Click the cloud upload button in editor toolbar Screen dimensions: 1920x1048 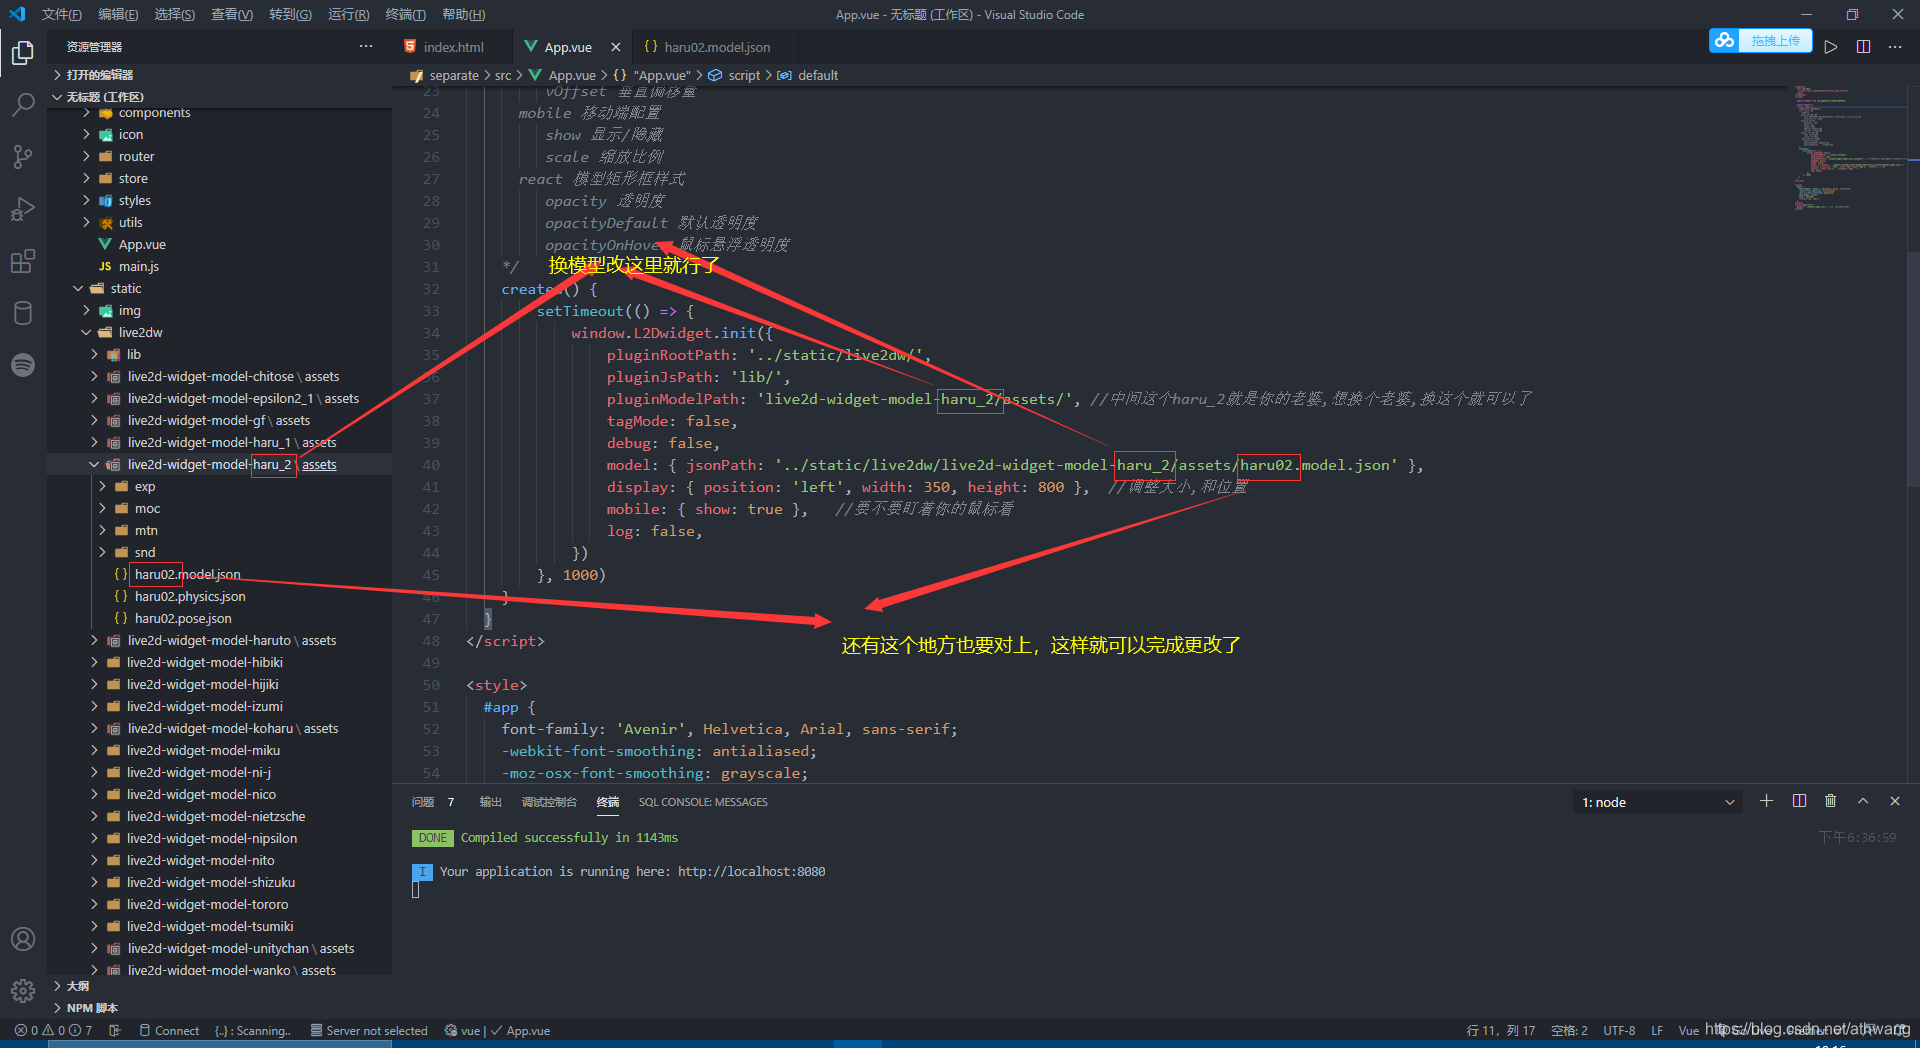[x=1759, y=41]
